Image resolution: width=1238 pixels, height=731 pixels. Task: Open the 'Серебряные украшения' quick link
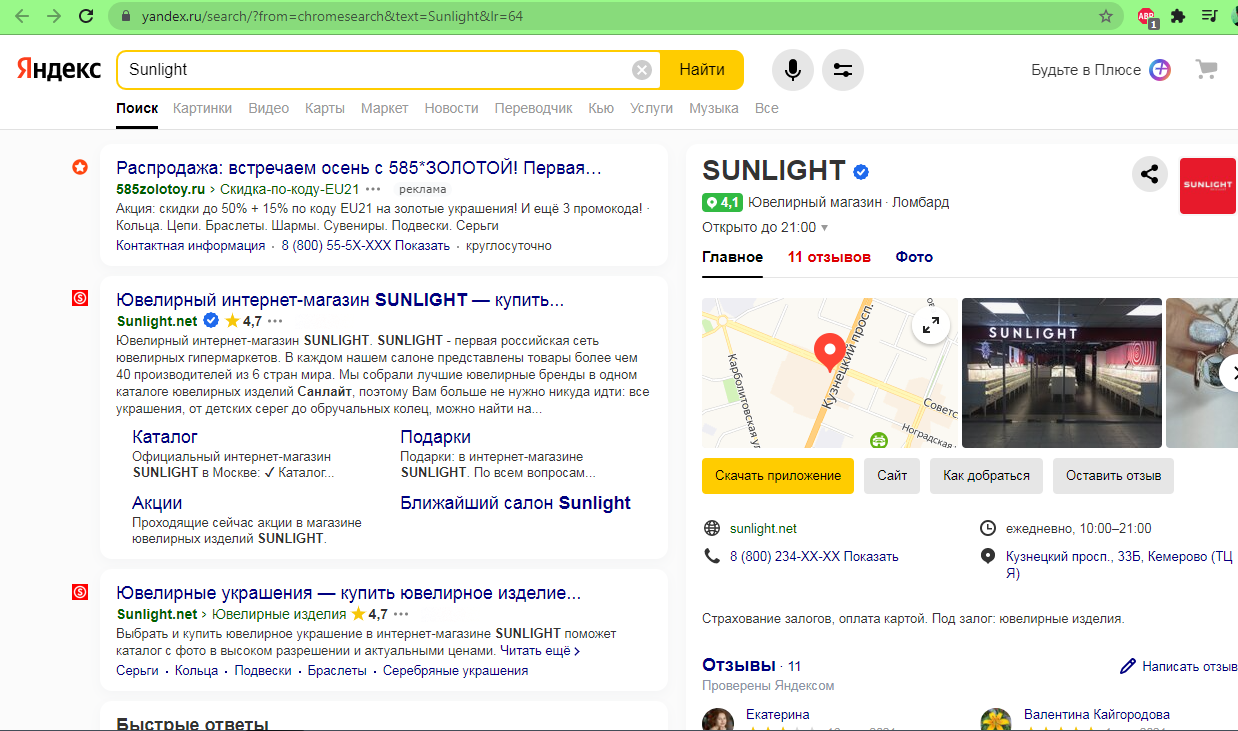tap(455, 671)
